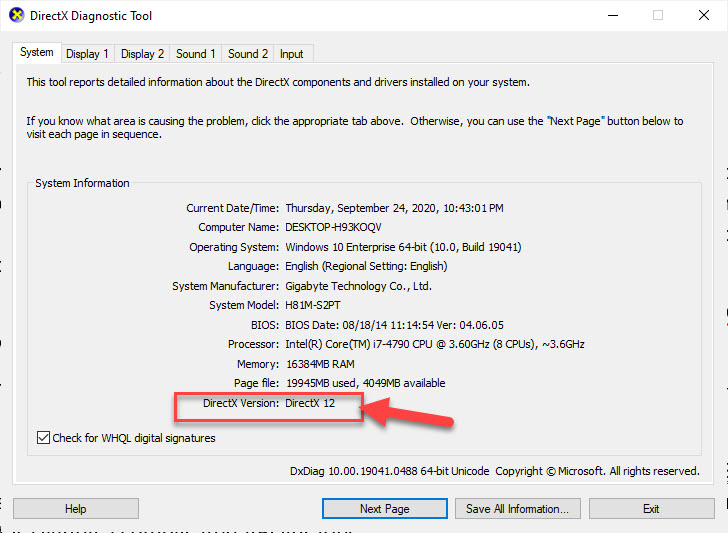The width and height of the screenshot is (728, 533).
Task: Click the 'Copyright © Microsoft. All rights reserved.' text
Action: [598, 471]
